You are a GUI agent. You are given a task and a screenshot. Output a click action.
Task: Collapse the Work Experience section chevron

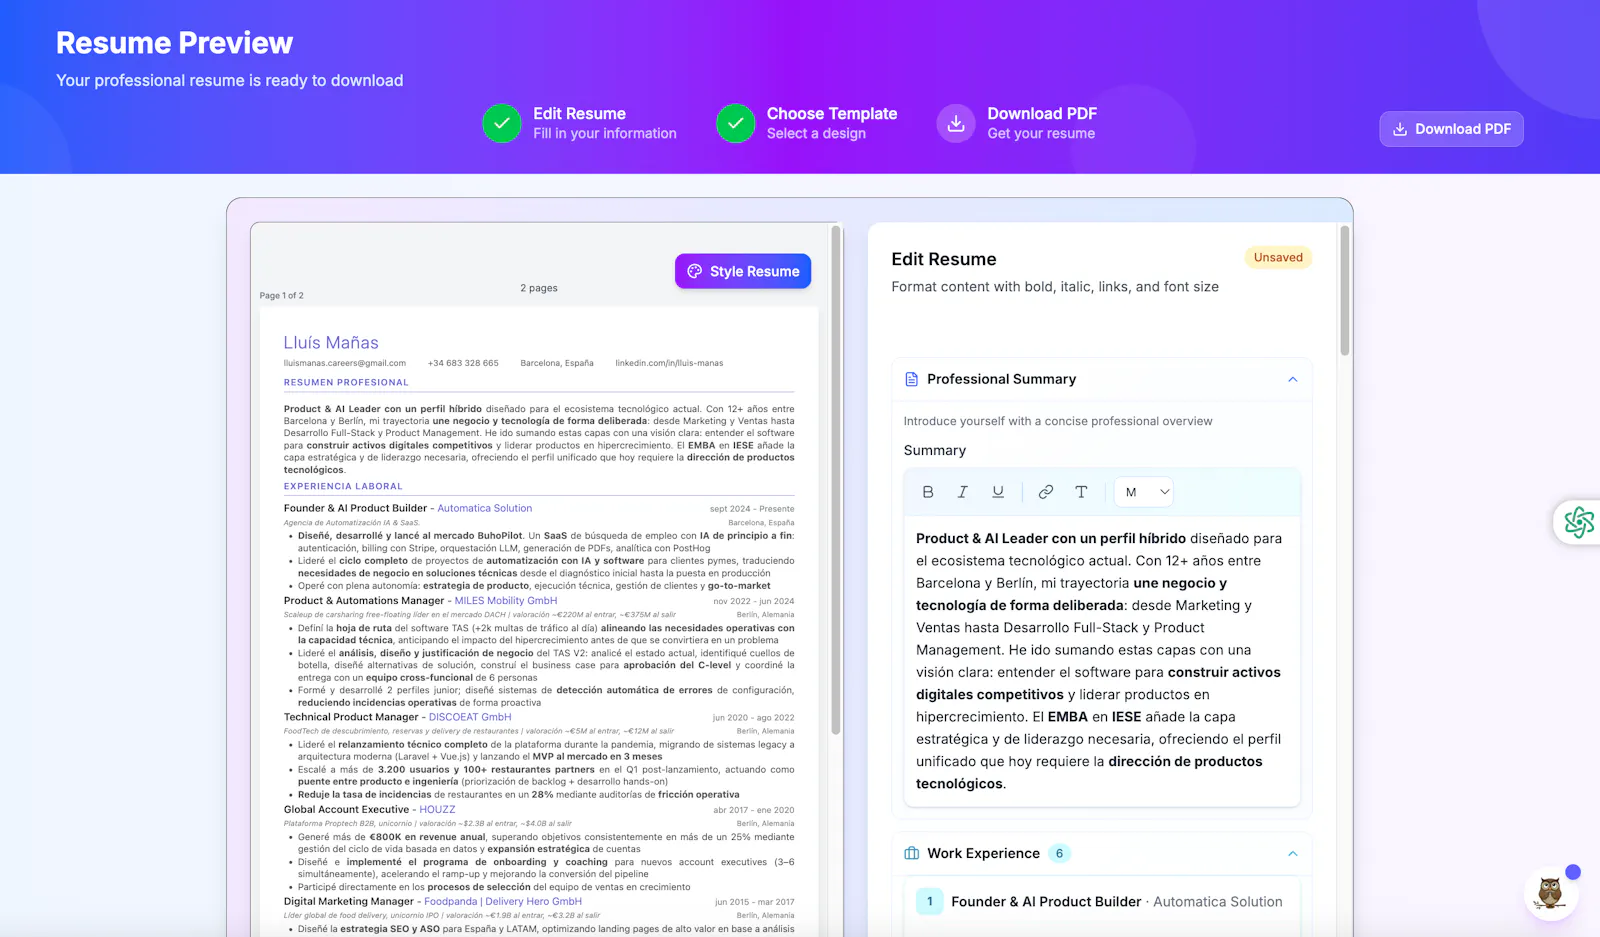coord(1292,853)
